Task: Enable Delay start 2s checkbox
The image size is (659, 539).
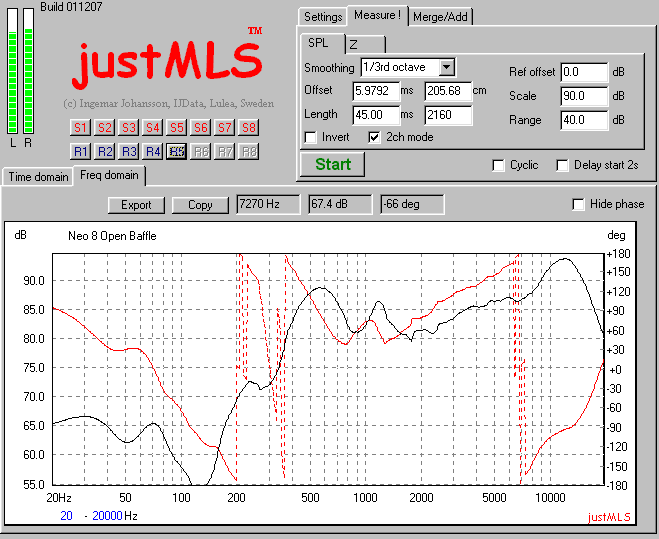Action: [x=562, y=165]
